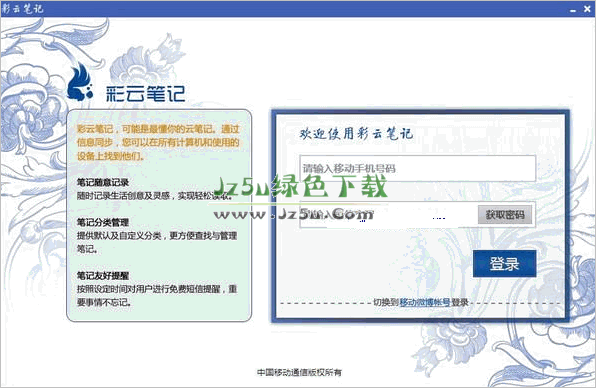Click the 彩云笔记 title in the title bar

tap(22, 9)
